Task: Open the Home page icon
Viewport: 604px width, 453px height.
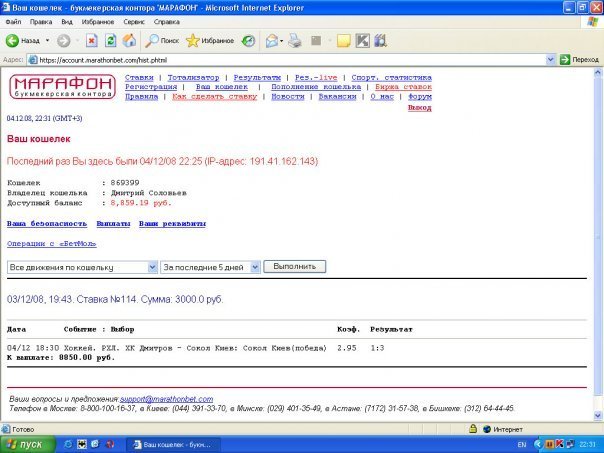Action: tap(129, 40)
